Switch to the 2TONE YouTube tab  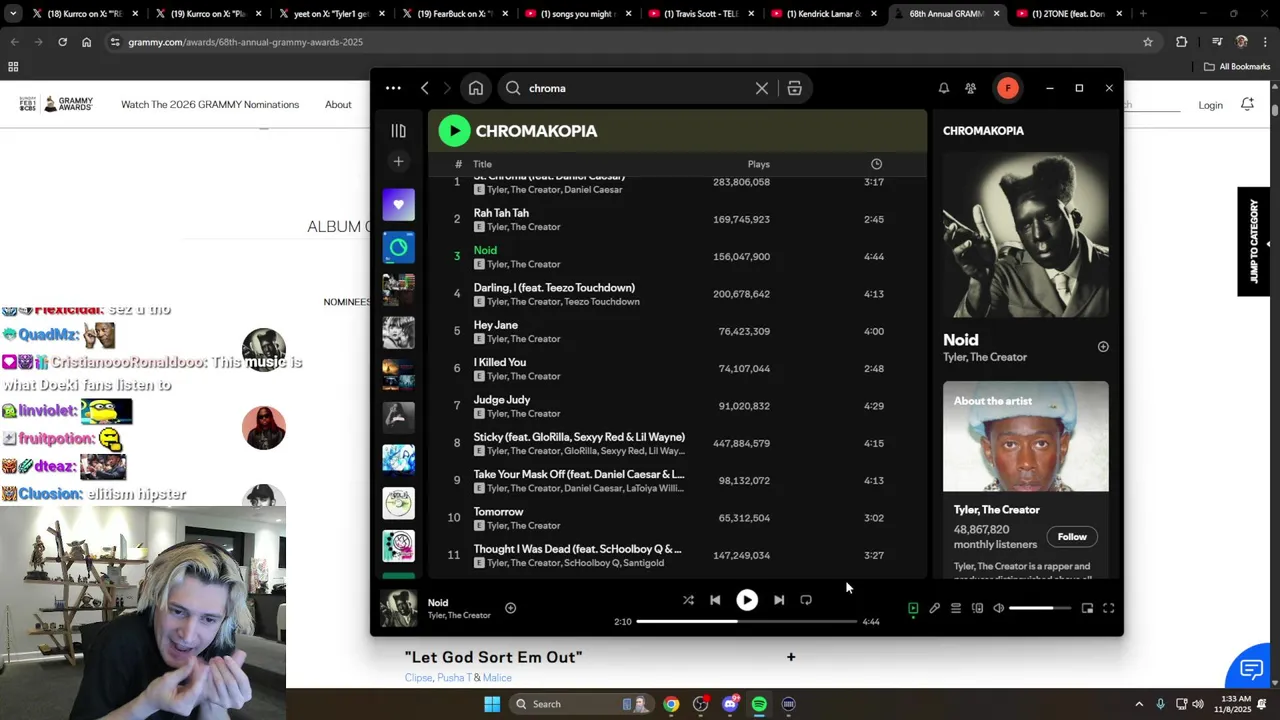[x=1068, y=14]
